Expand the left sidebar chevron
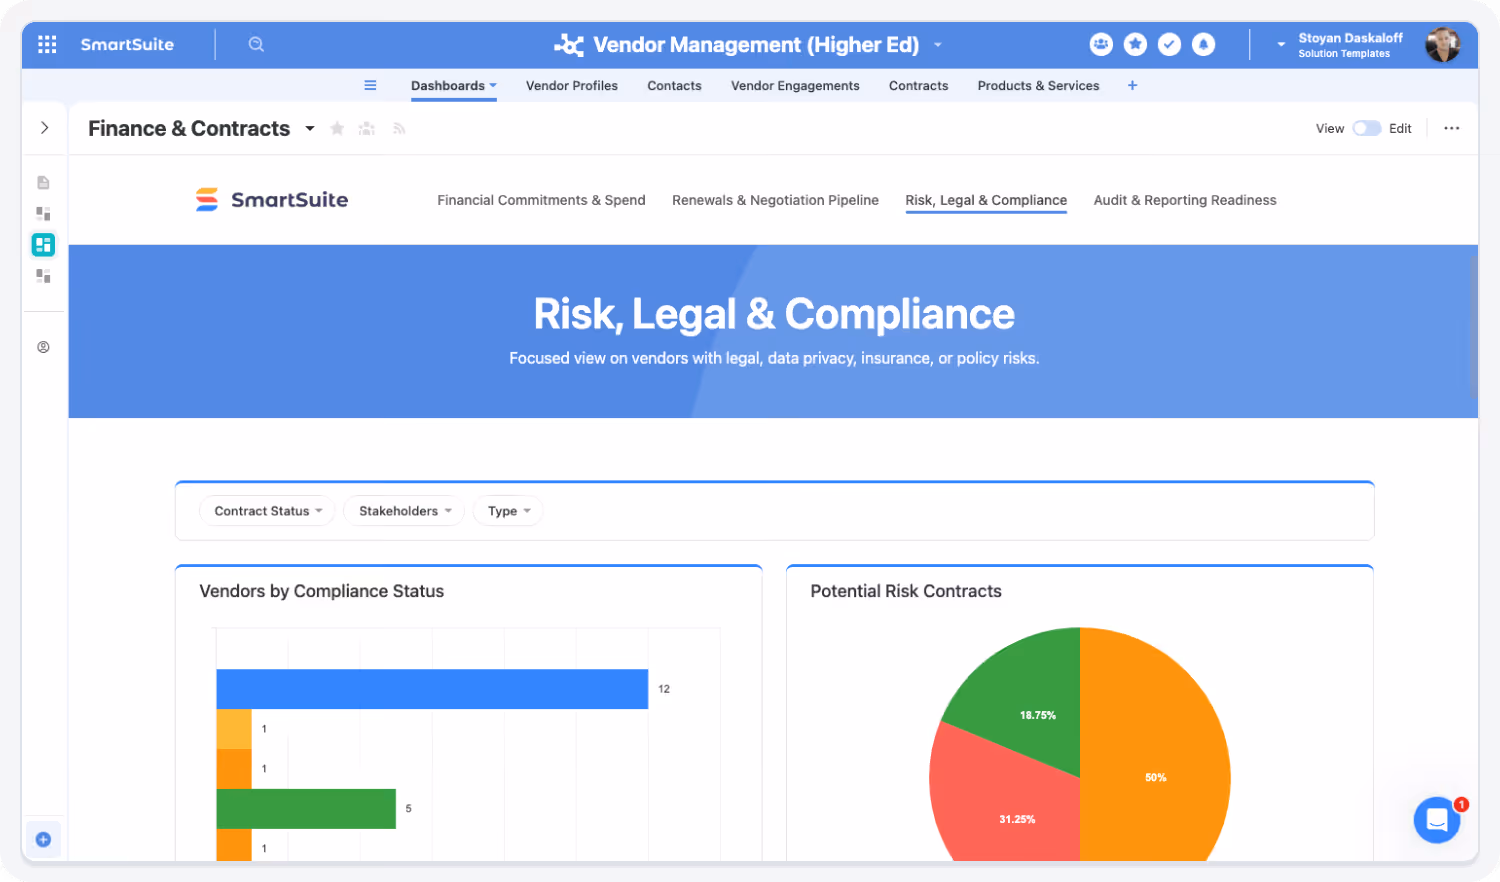 pyautogui.click(x=44, y=127)
